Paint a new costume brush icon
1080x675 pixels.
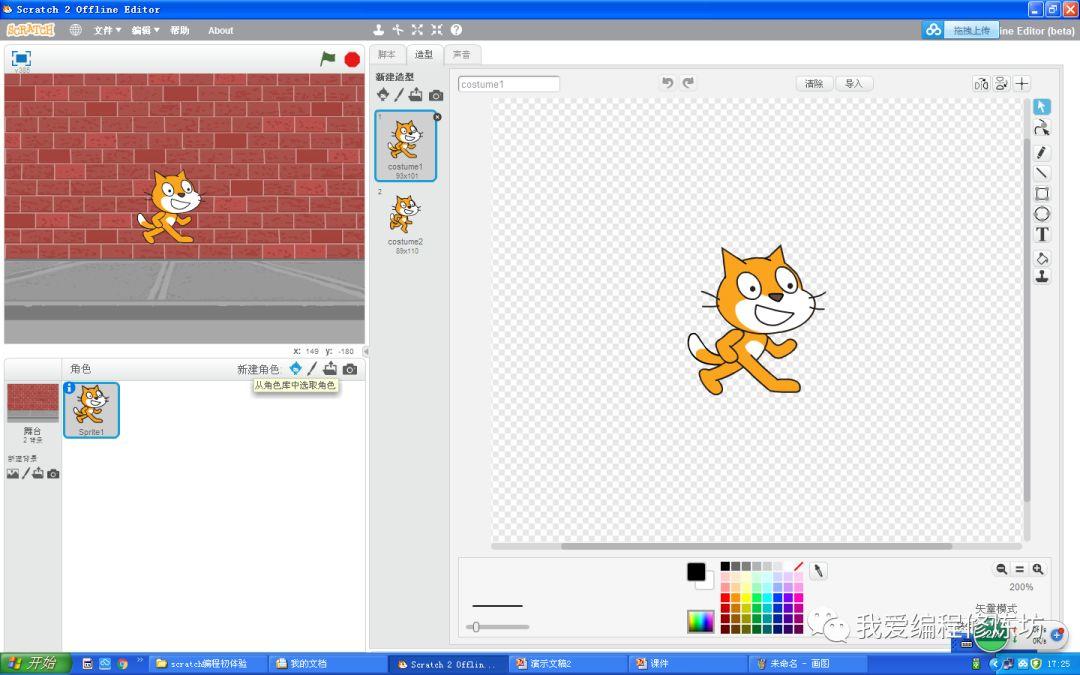[x=399, y=95]
